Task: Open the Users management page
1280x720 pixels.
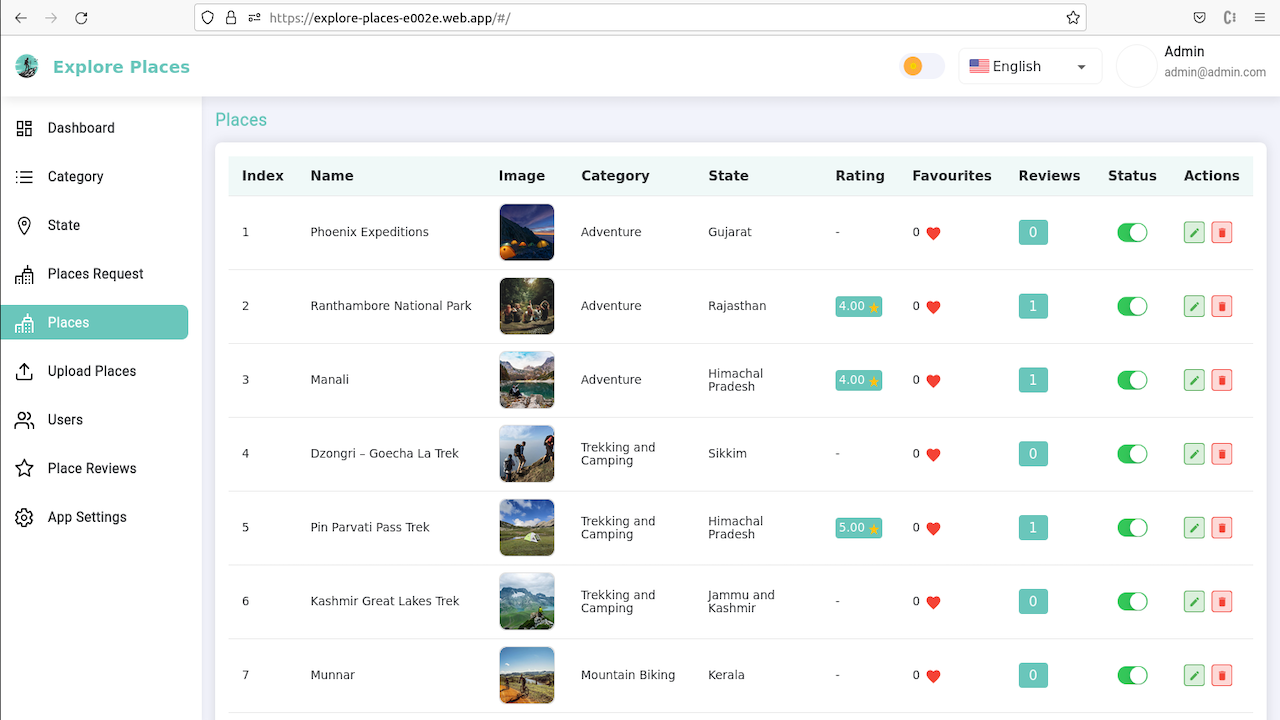Action: [66, 420]
